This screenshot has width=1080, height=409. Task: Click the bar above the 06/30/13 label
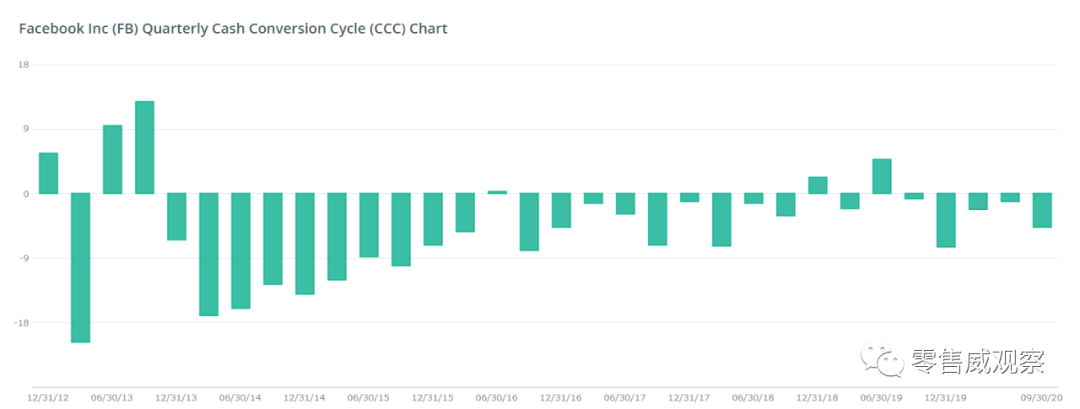pos(112,159)
